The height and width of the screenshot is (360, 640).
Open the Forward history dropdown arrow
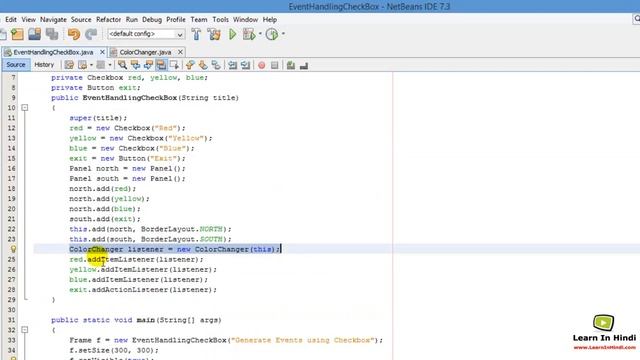pos(110,65)
